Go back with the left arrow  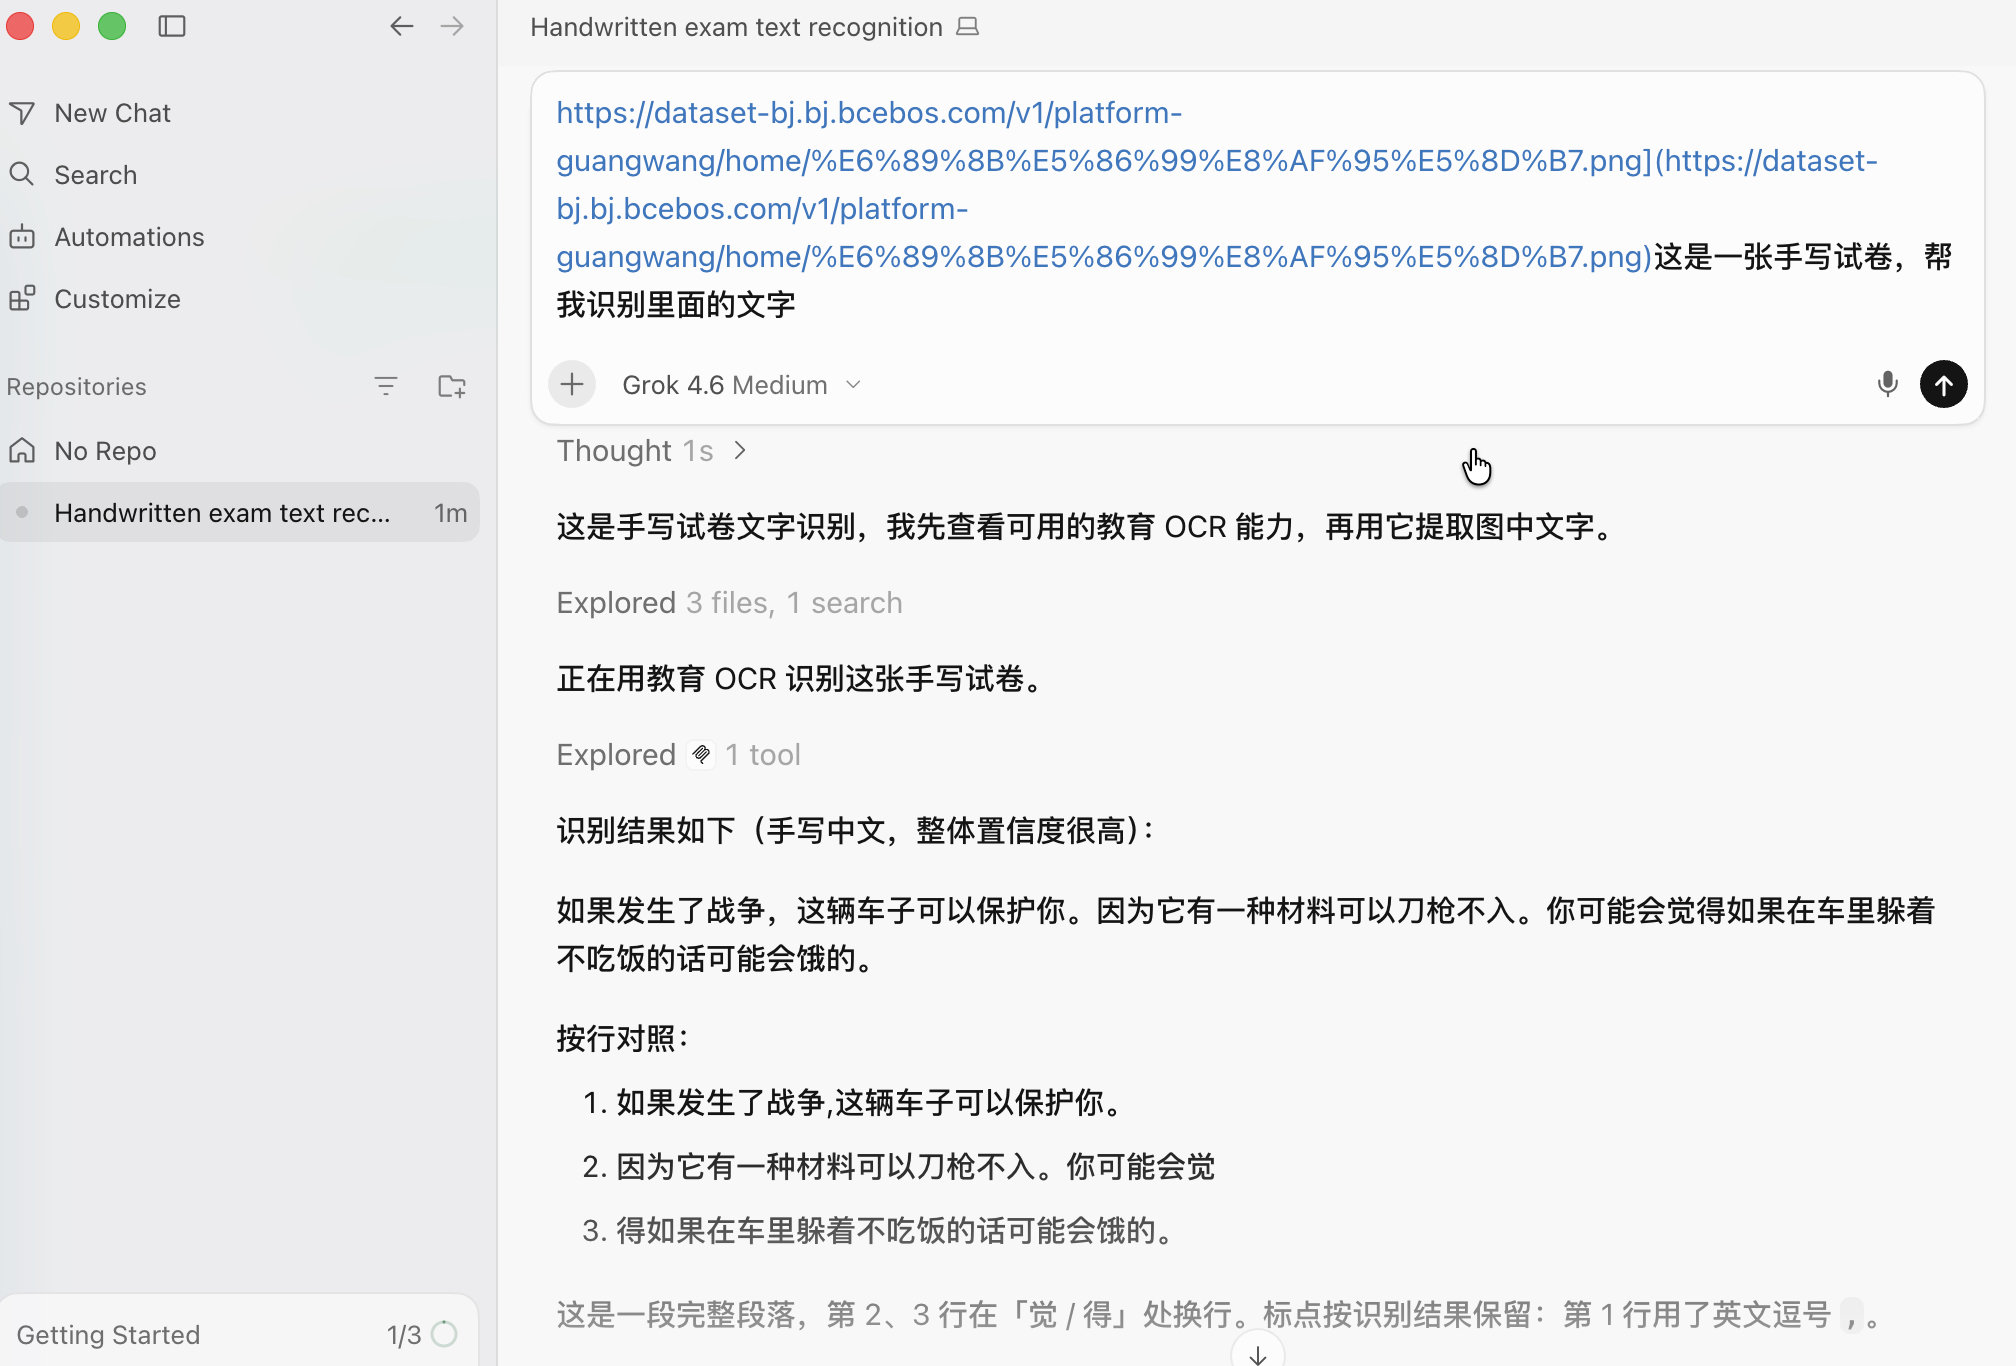click(402, 26)
